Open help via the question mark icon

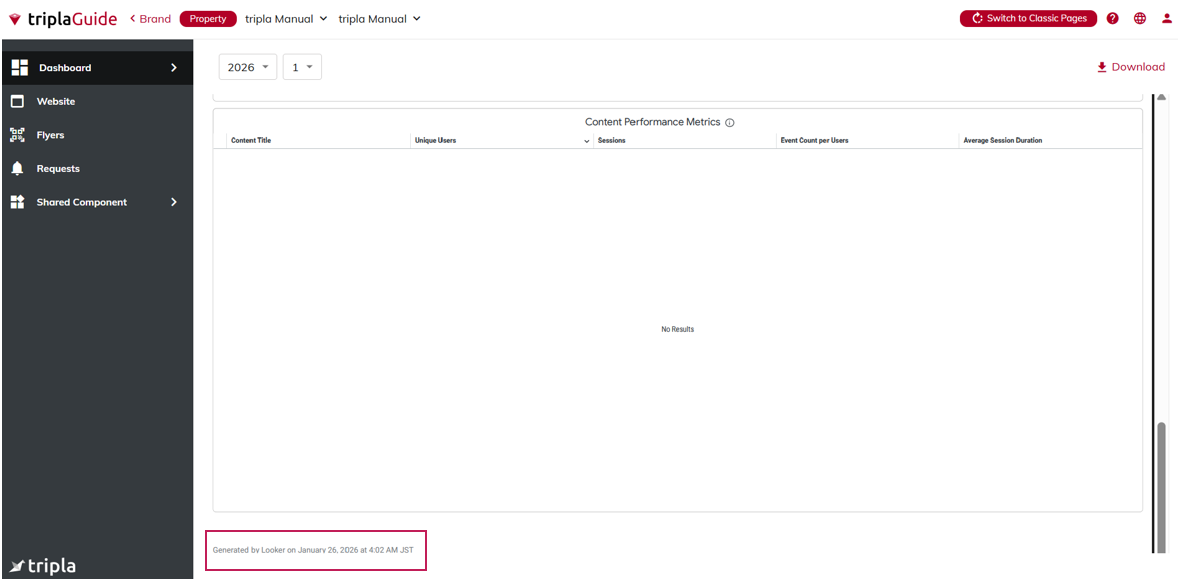coord(1113,18)
